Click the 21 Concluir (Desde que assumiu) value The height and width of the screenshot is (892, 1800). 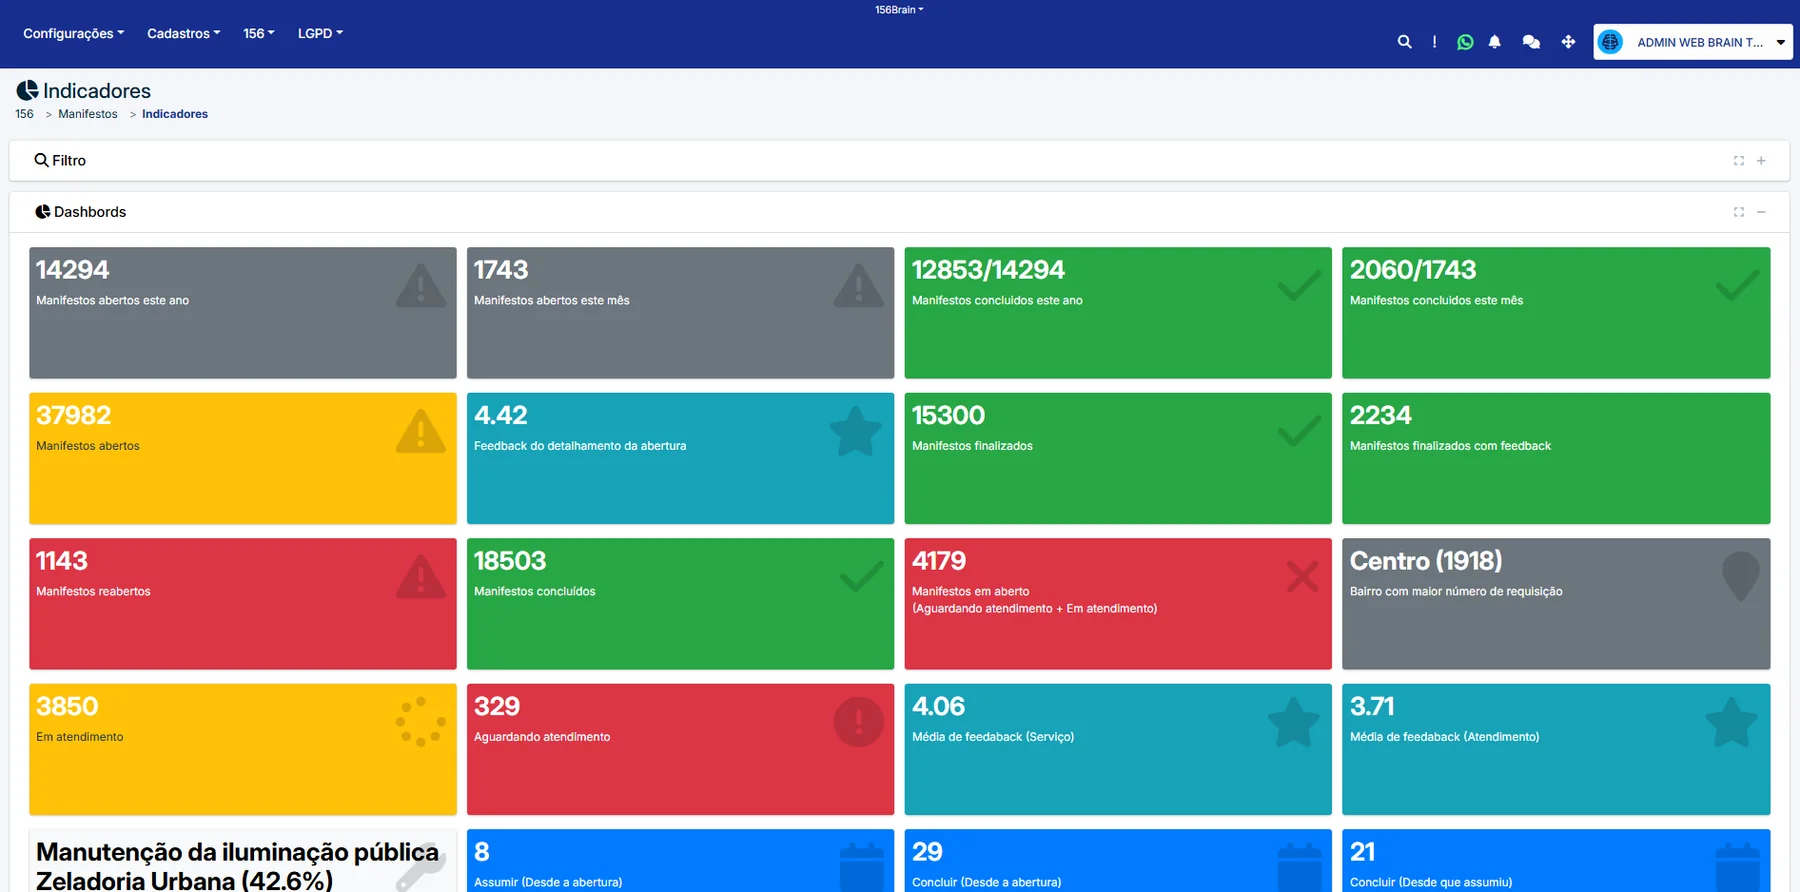coord(1363,852)
